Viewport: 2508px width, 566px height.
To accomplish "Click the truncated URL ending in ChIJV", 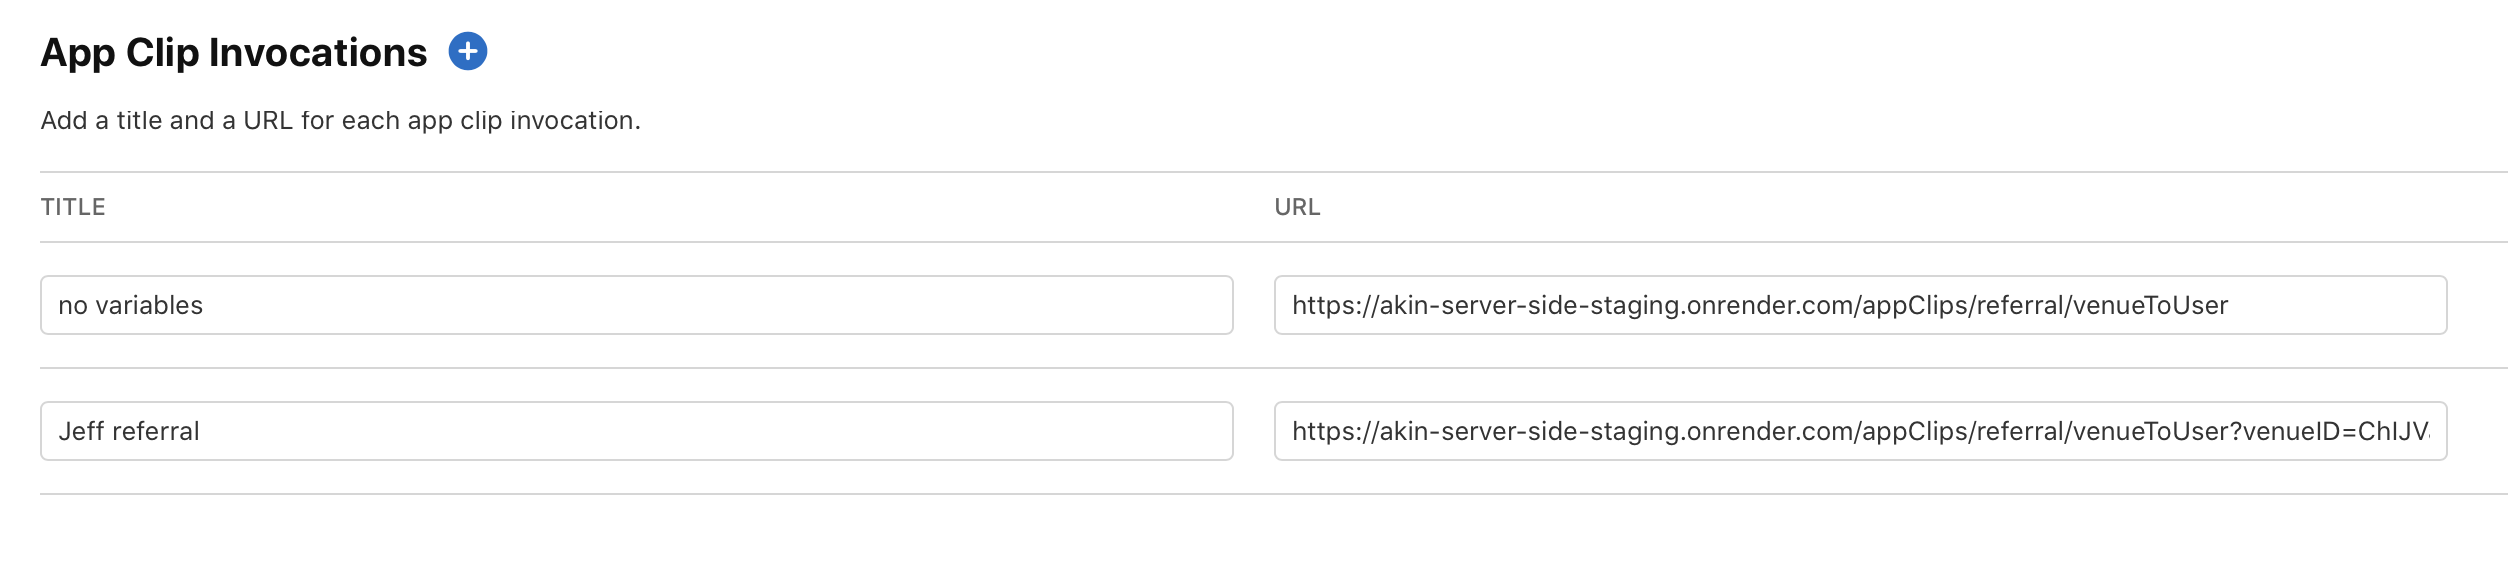I will [x=1860, y=431].
